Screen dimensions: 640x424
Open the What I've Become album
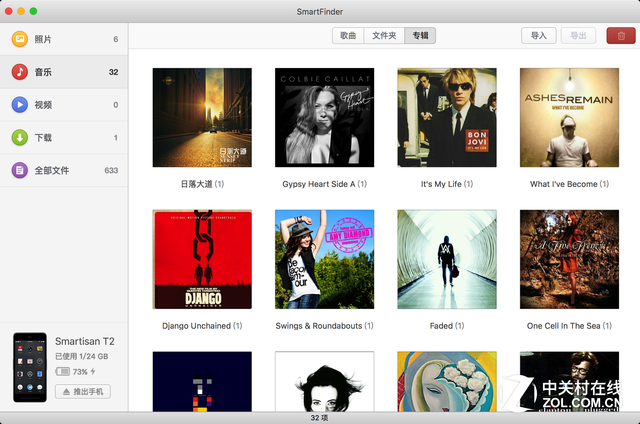(x=569, y=117)
